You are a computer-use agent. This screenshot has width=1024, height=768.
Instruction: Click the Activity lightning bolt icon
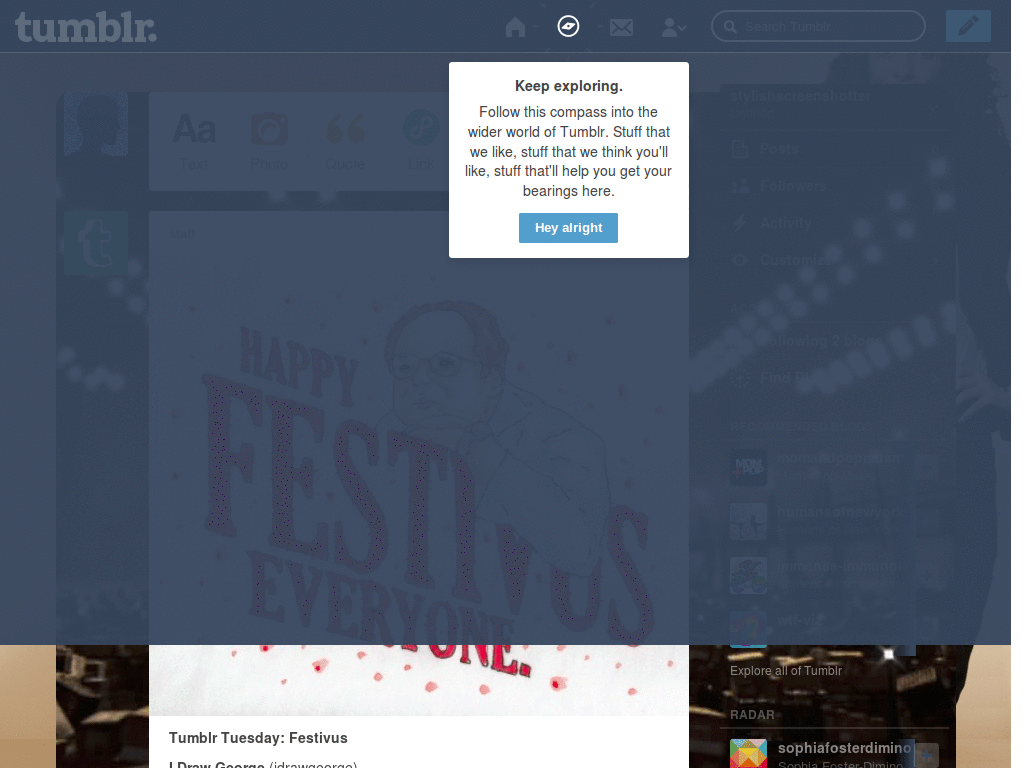pos(739,223)
